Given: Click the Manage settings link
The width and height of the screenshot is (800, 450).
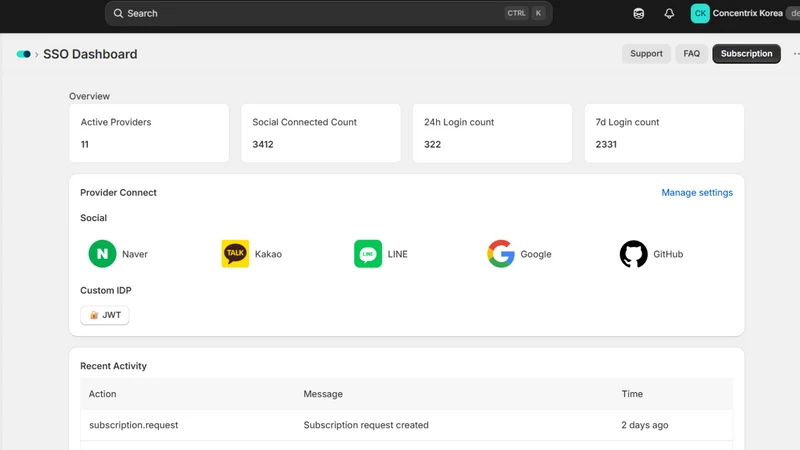Looking at the screenshot, I should (697, 192).
